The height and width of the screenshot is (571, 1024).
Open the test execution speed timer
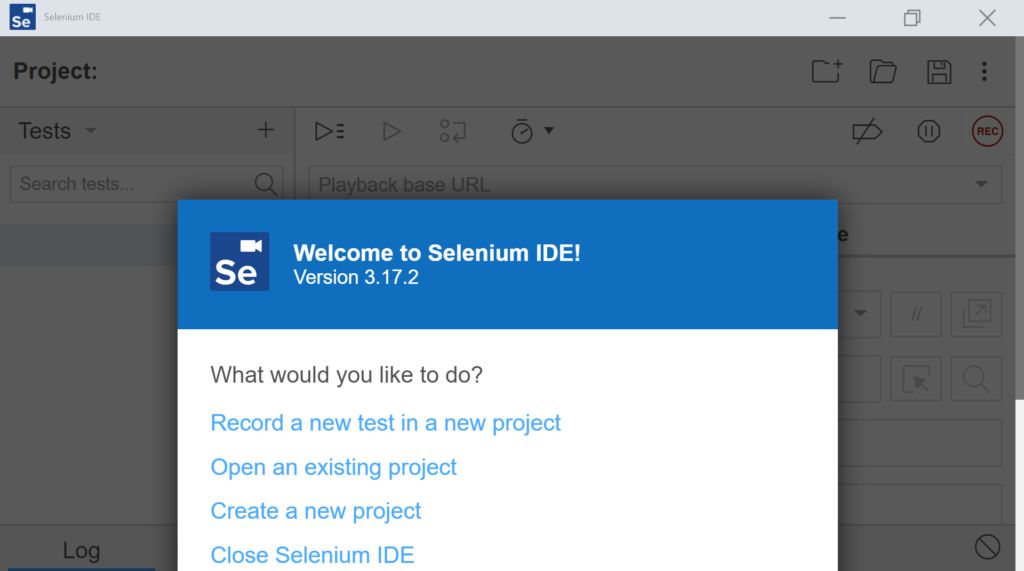[521, 131]
